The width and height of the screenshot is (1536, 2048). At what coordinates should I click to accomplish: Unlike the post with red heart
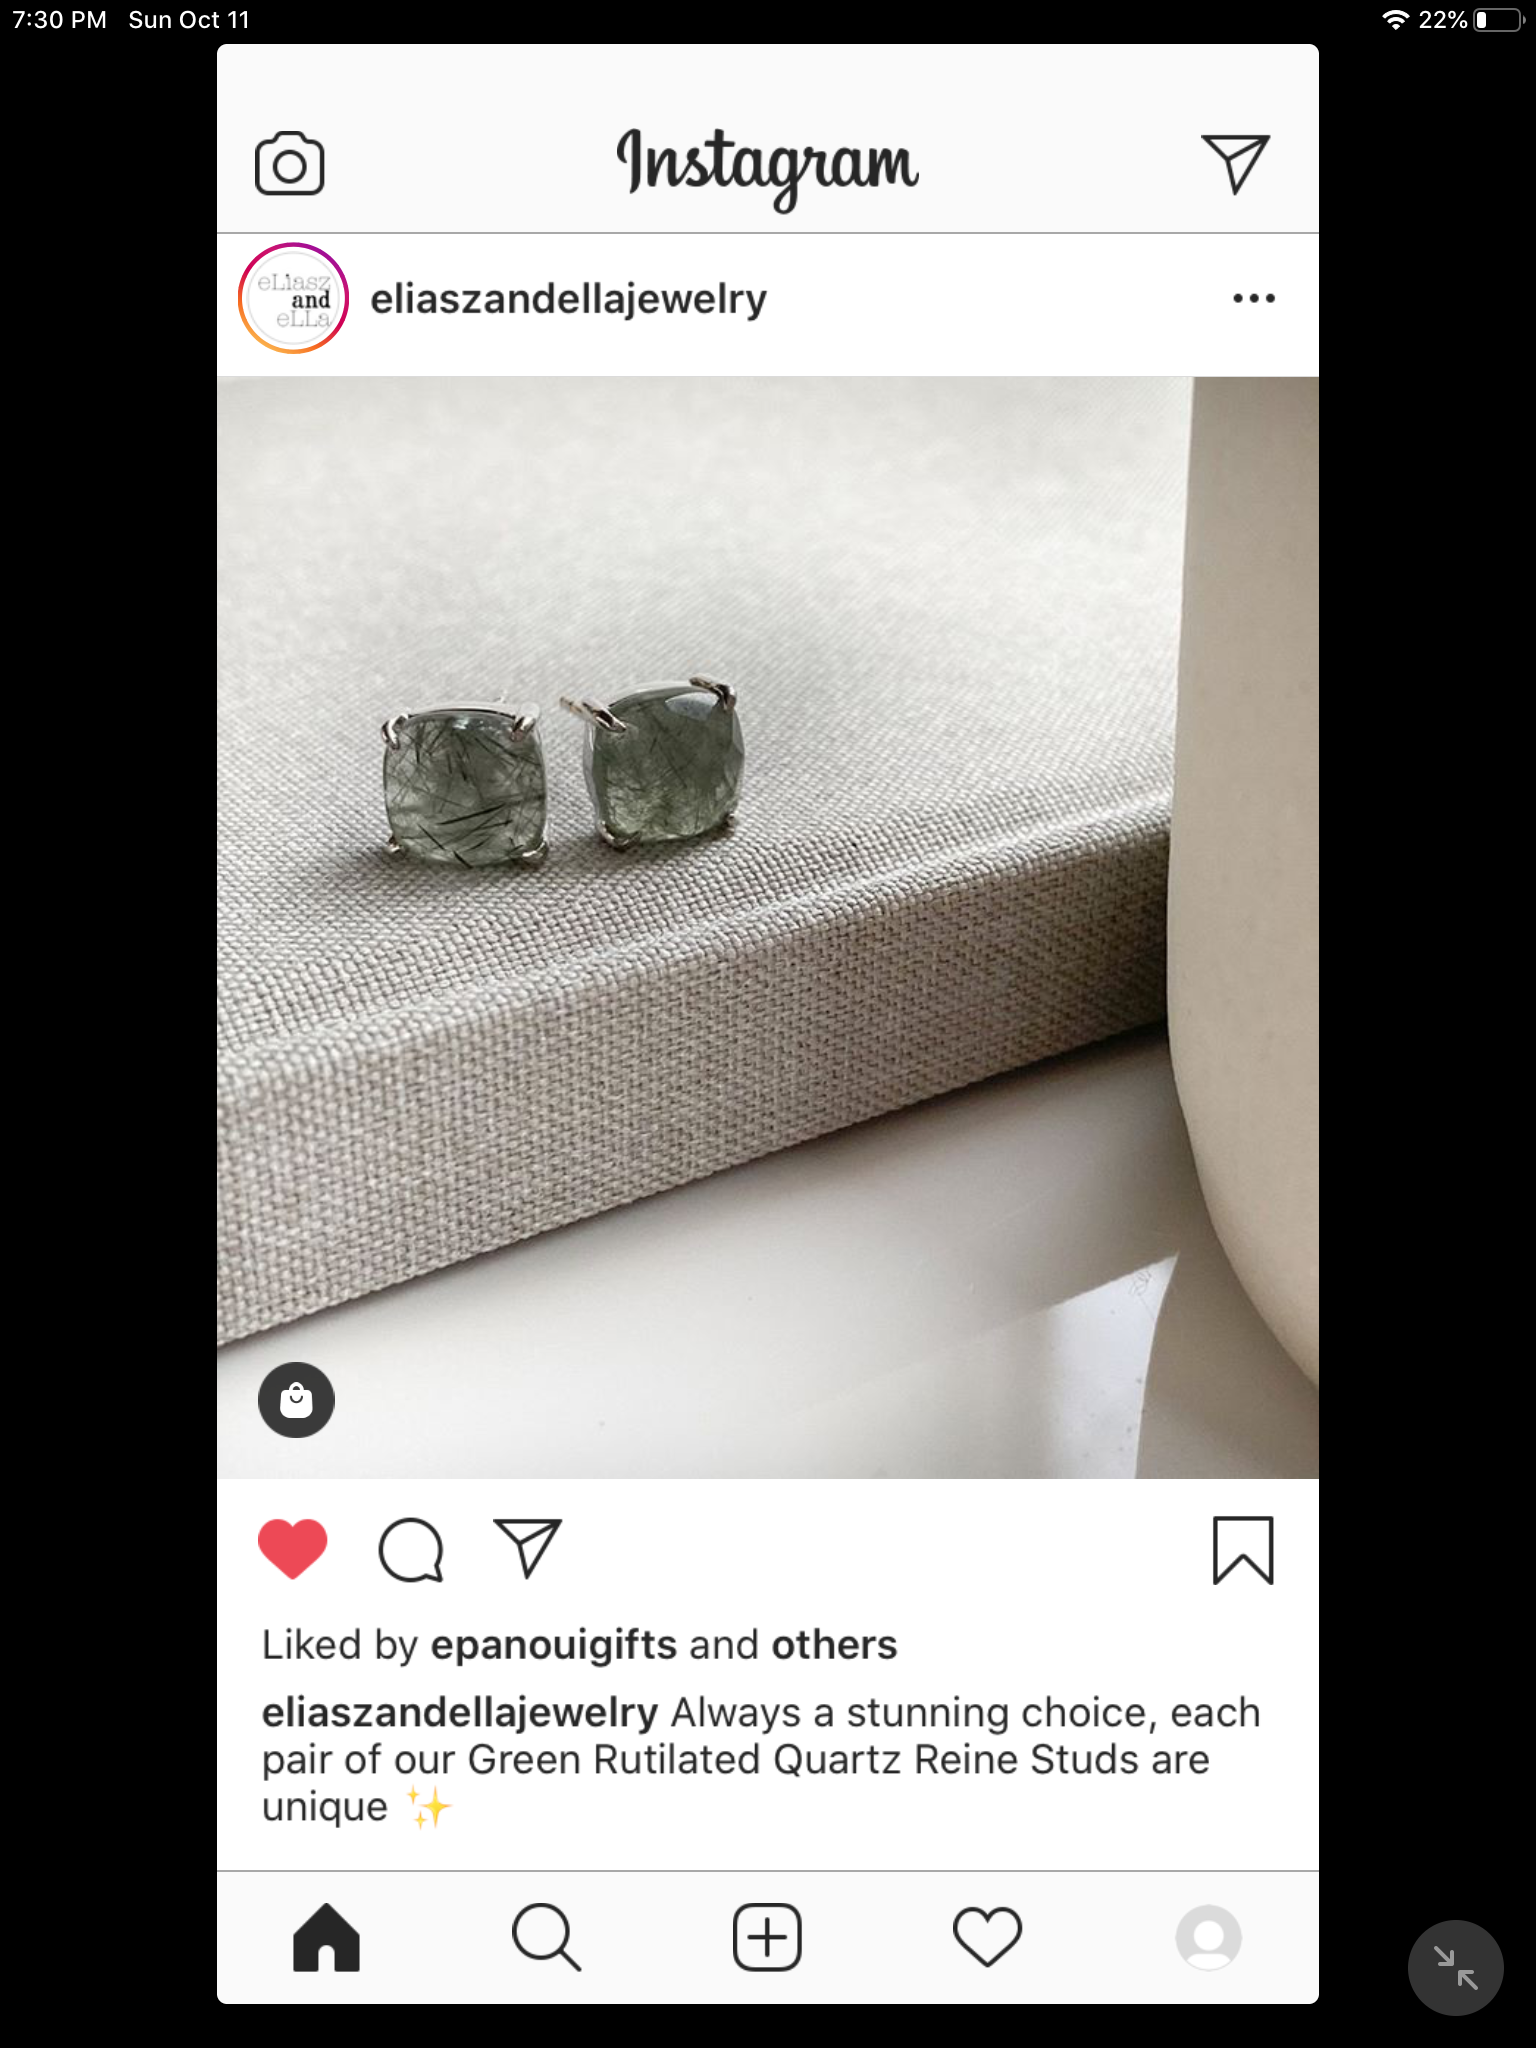click(293, 1549)
